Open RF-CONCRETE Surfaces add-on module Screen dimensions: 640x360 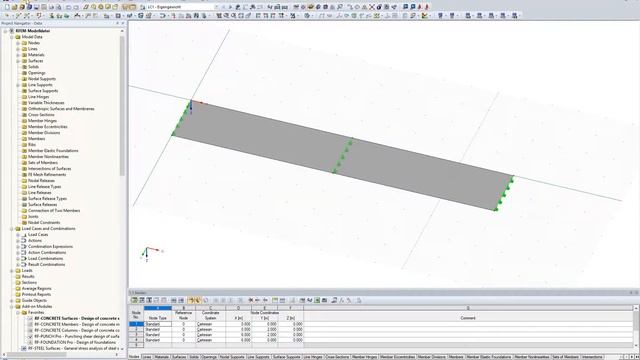(77, 318)
